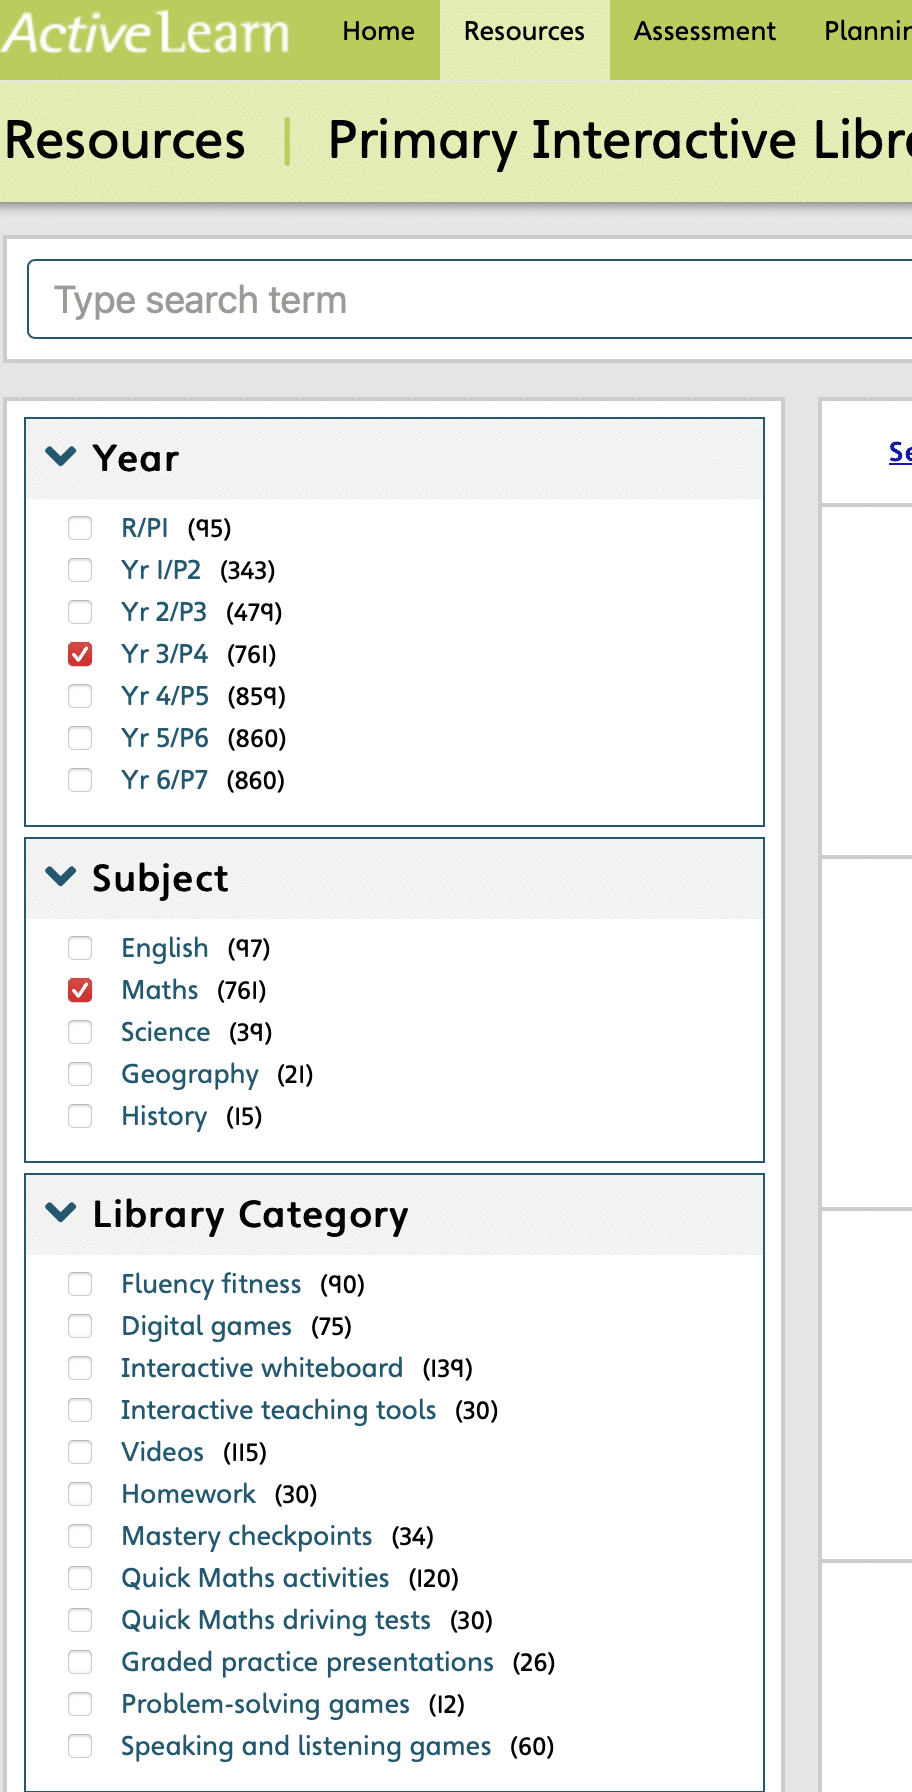Check the Science subject checkbox
This screenshot has width=912, height=1792.
80,1032
